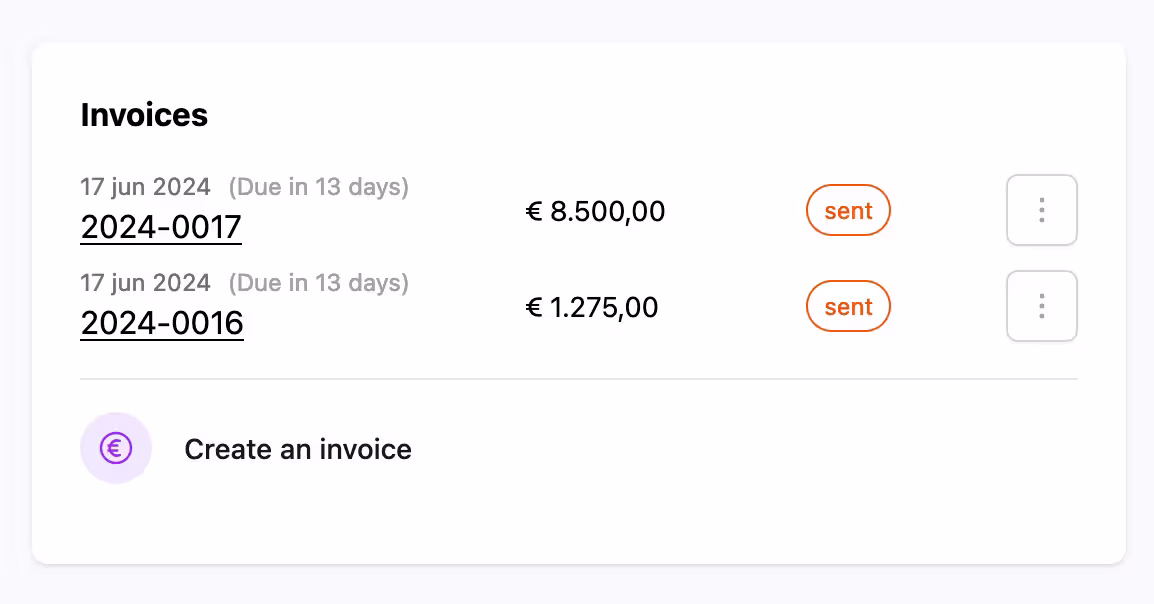The height and width of the screenshot is (604, 1154).
Task: Click the Invoices heading
Action: 144,115
